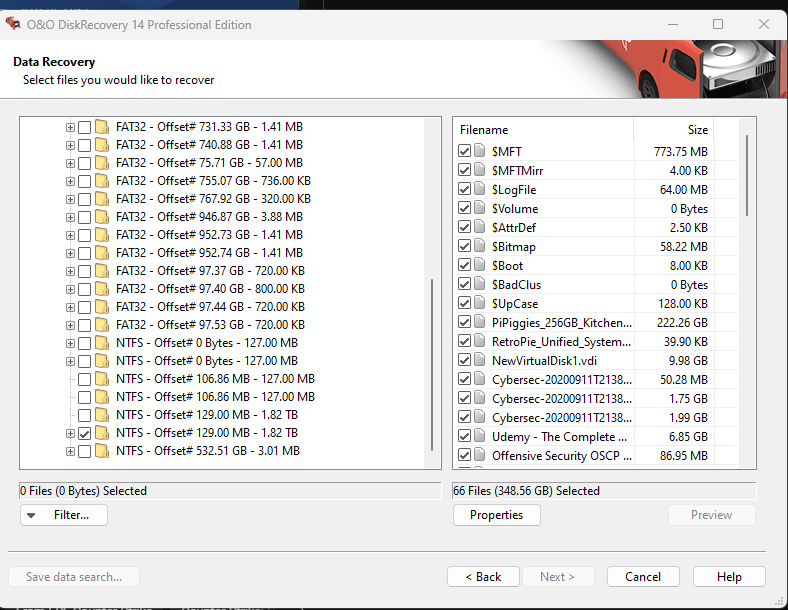Click the file icon next to PiPiggies_256GB_Kitchen
This screenshot has height=610, width=788.
(480, 322)
